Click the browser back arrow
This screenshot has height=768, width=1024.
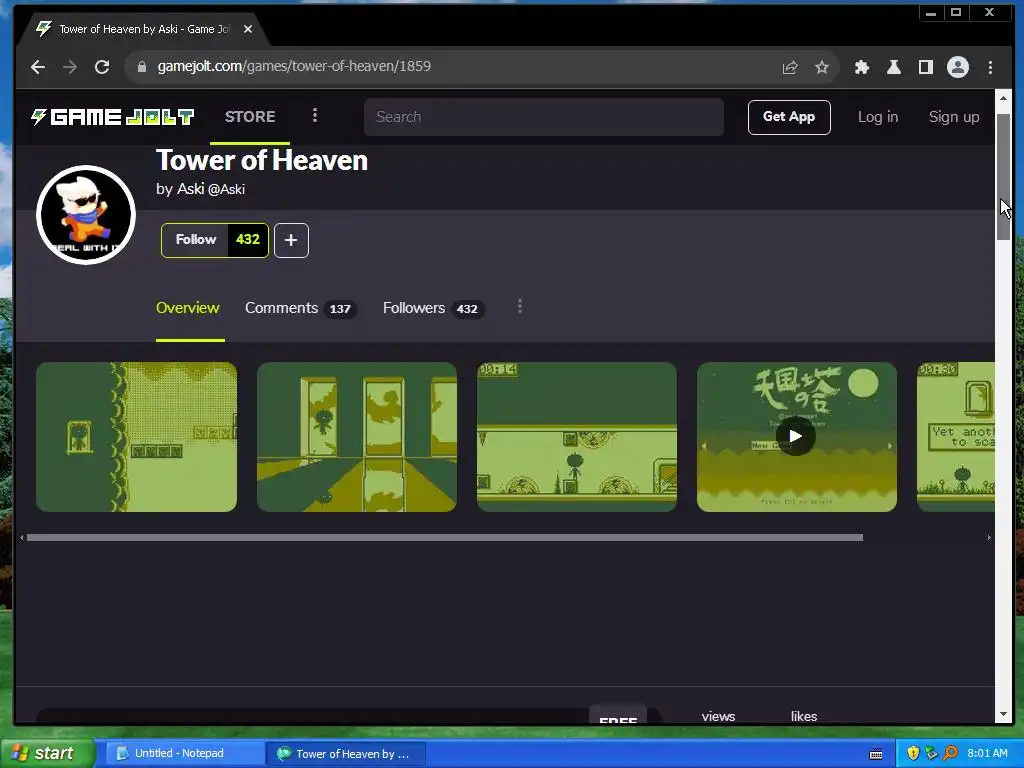point(38,67)
